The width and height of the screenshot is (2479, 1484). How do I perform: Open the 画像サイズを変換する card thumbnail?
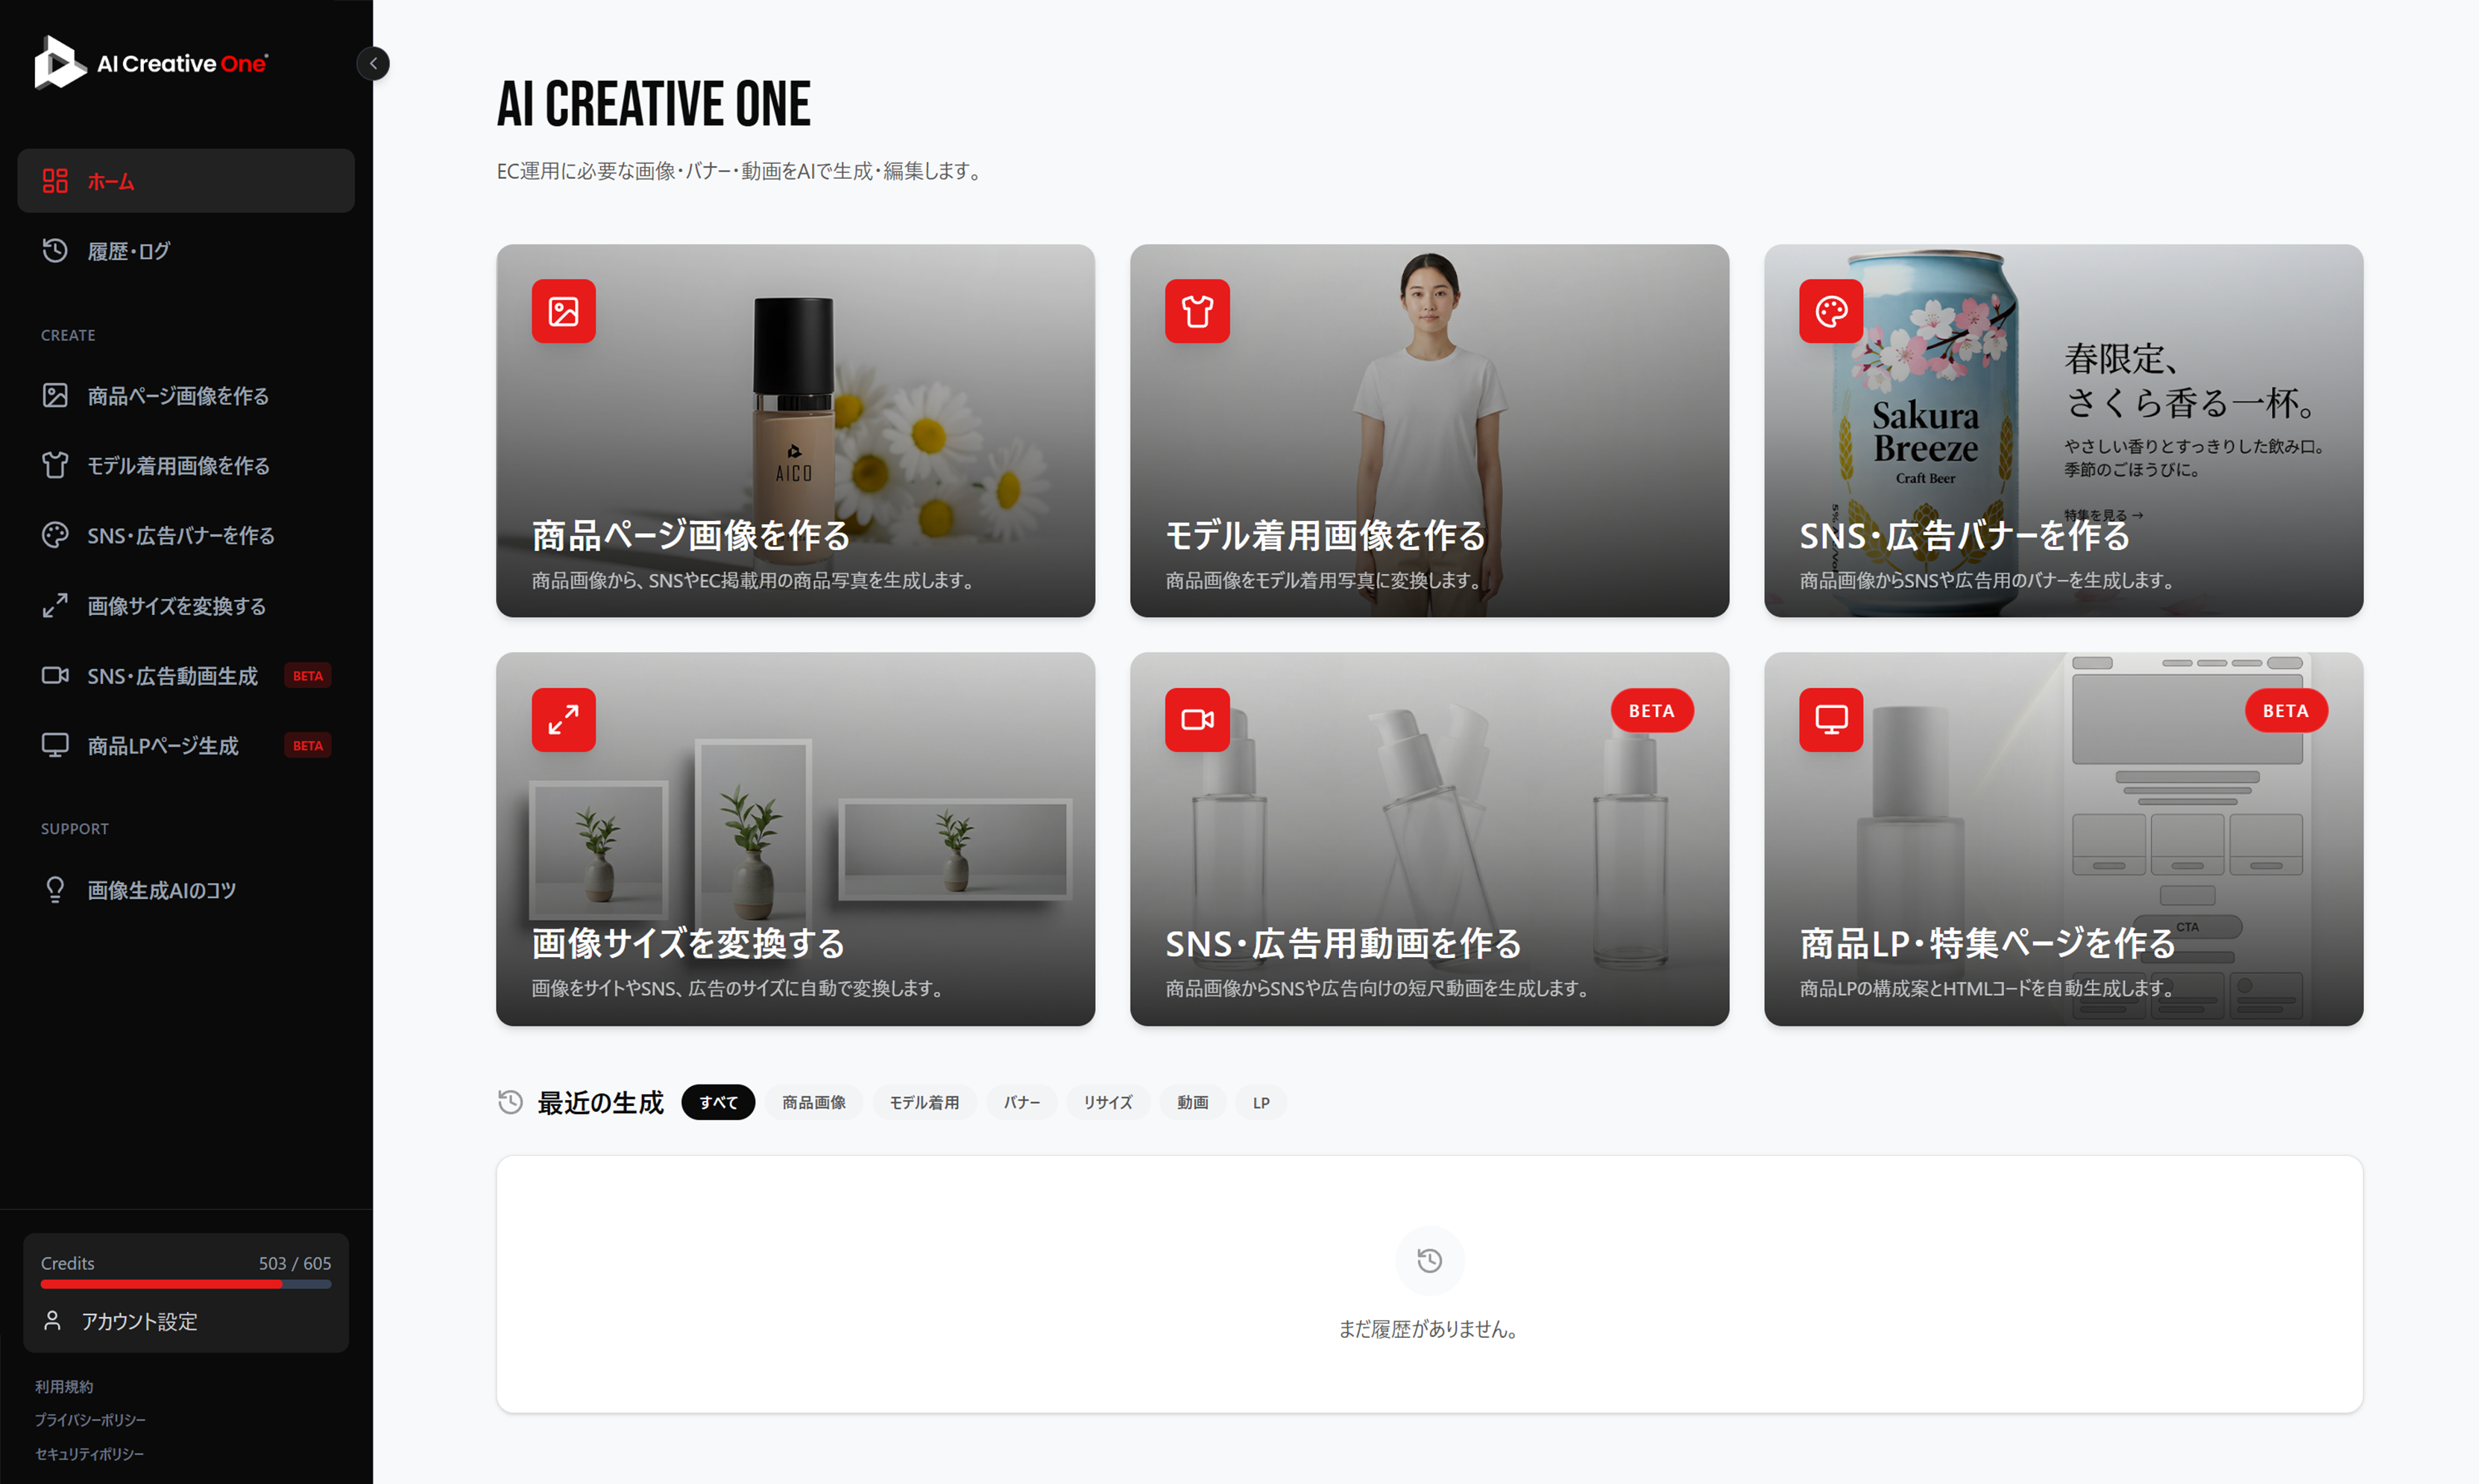[795, 838]
